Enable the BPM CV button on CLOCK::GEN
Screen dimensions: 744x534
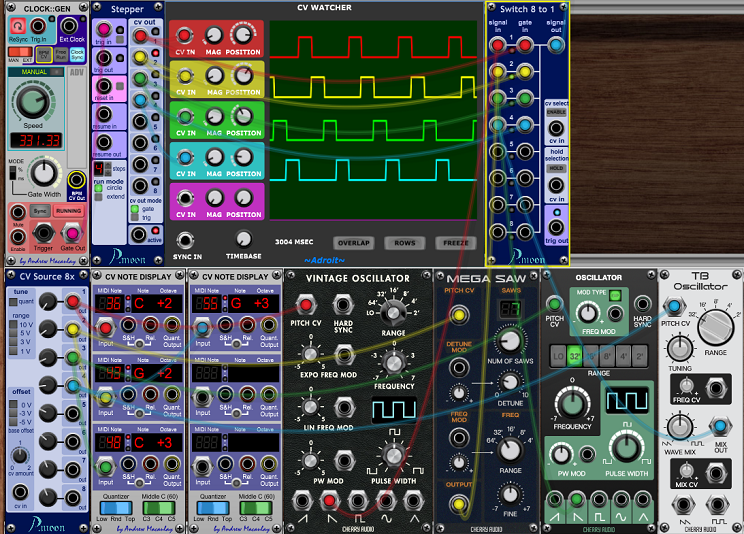pyautogui.click(x=44, y=55)
